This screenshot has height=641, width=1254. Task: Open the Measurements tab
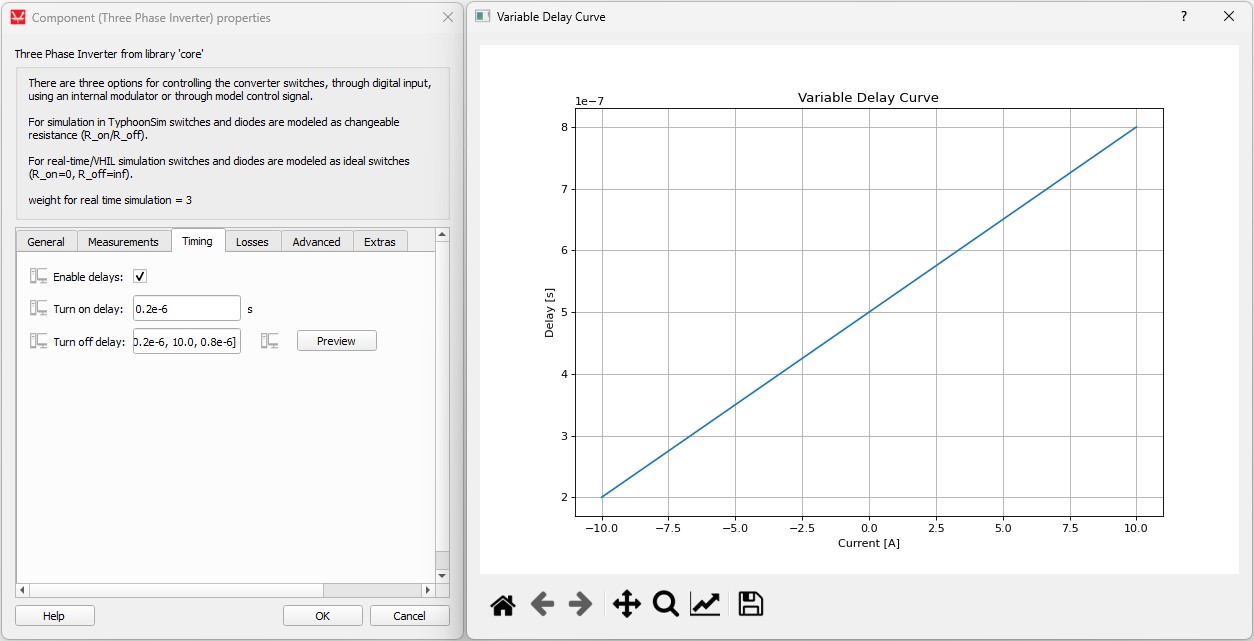pos(123,242)
